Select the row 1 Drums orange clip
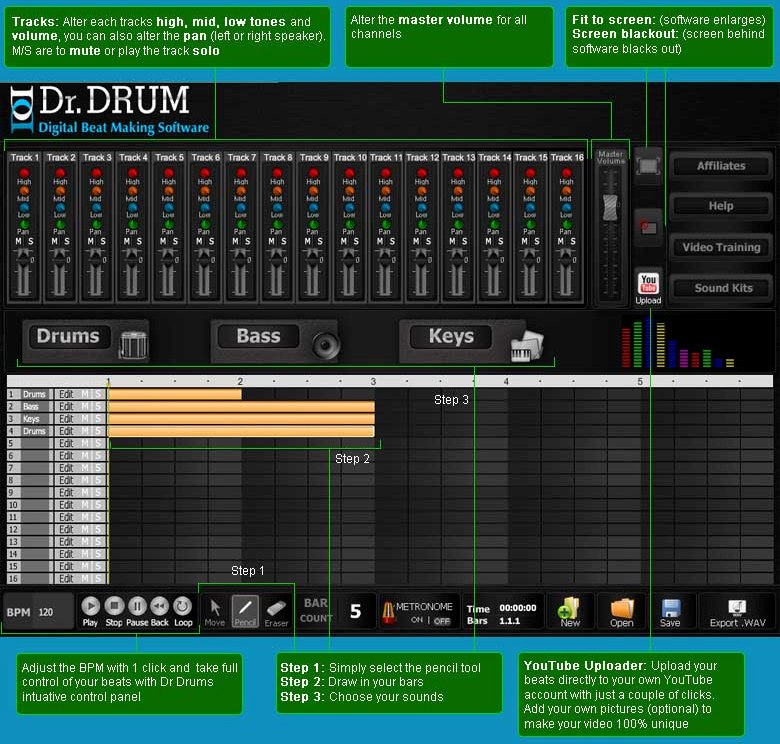This screenshot has width=780, height=744. point(175,394)
